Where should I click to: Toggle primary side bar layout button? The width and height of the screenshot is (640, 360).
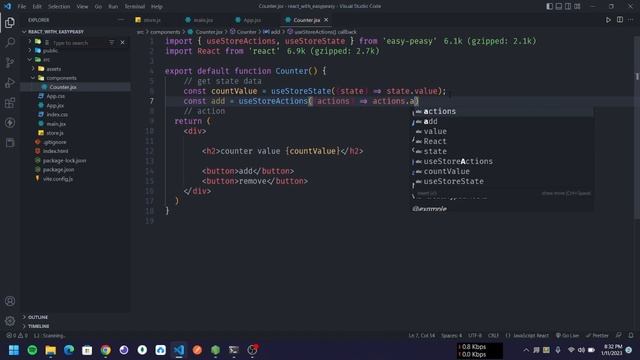pyautogui.click(x=549, y=6)
